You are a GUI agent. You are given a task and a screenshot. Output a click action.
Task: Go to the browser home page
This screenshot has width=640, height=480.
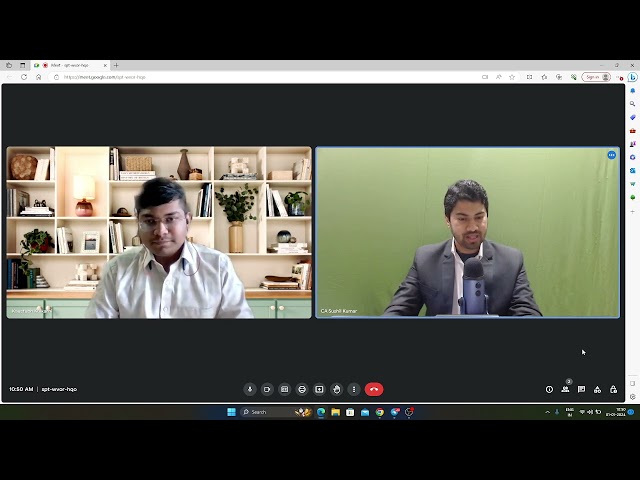click(38, 77)
